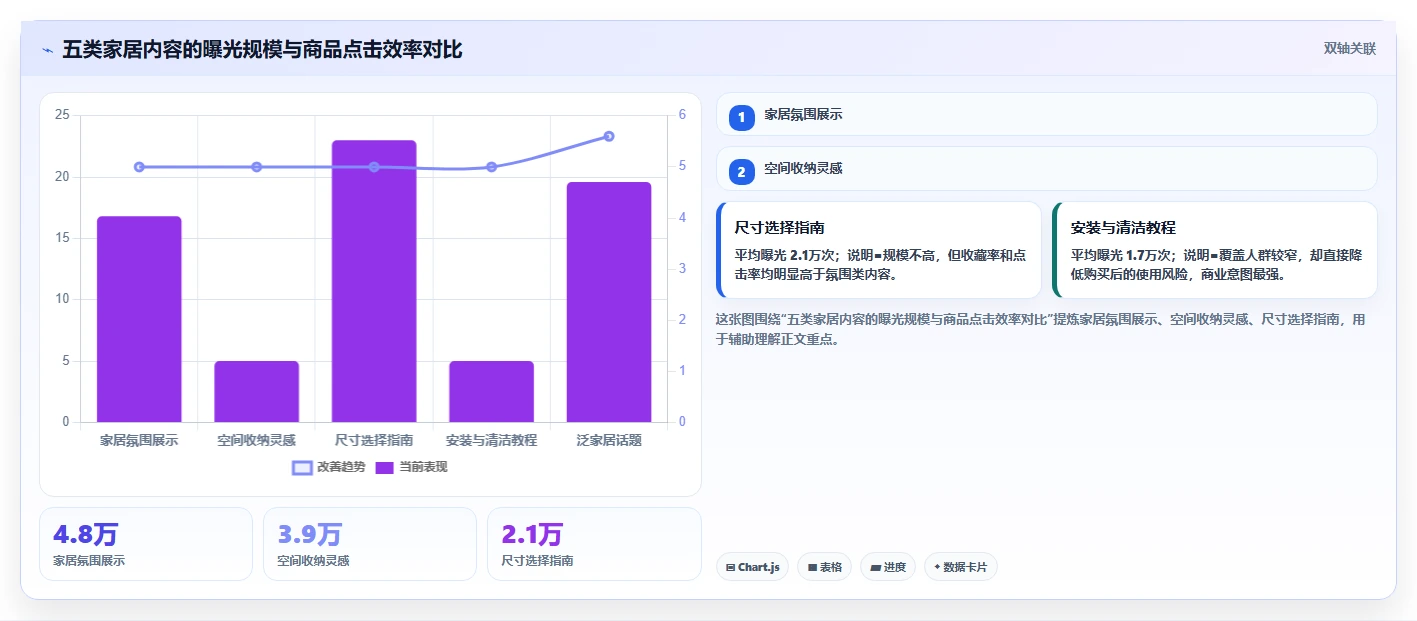Click the trend line point above 家居氛围展示
This screenshot has width=1417, height=621.
(x=139, y=167)
